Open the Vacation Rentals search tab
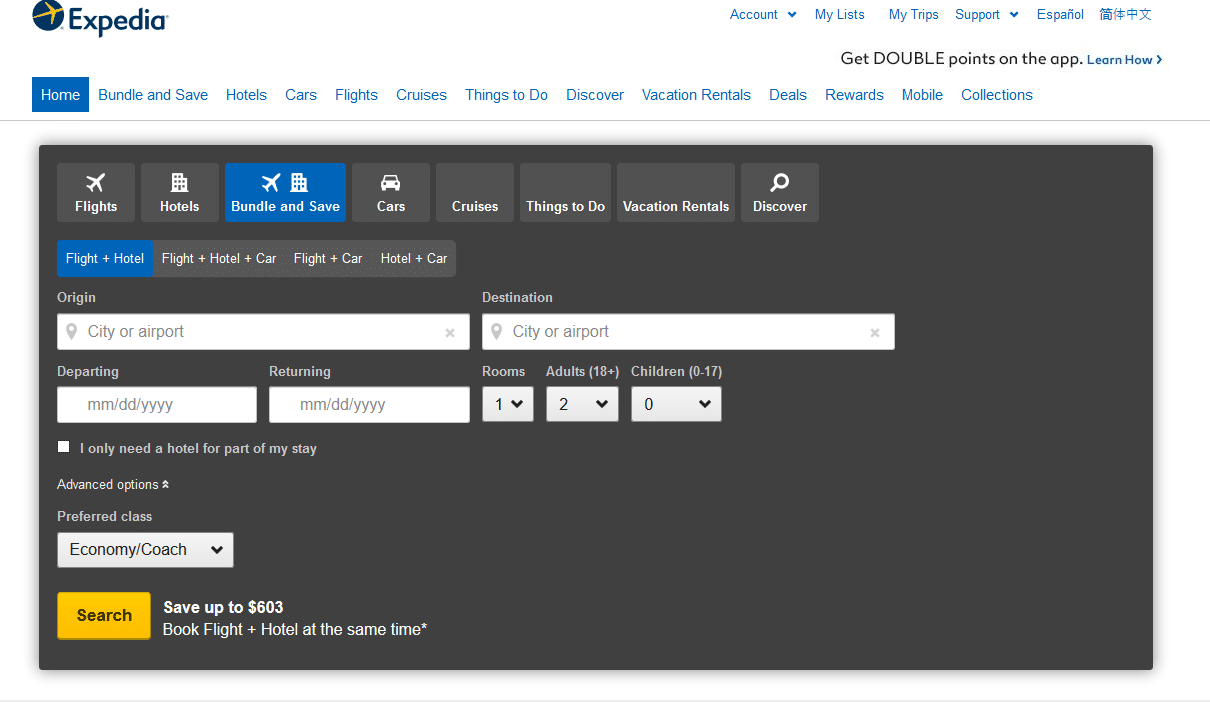1210x702 pixels. coord(676,193)
